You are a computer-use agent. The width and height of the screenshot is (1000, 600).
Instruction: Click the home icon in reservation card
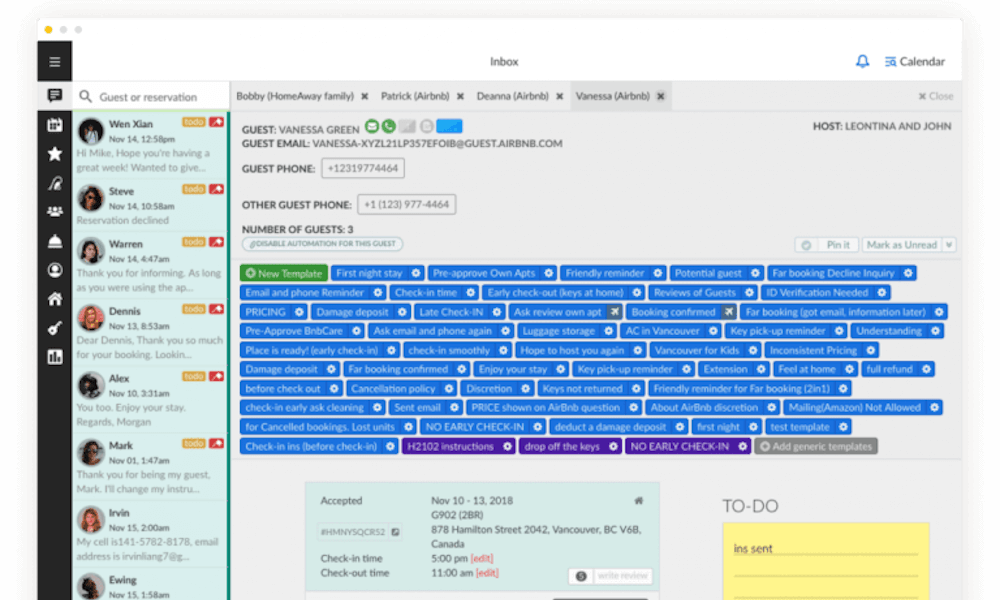638,501
